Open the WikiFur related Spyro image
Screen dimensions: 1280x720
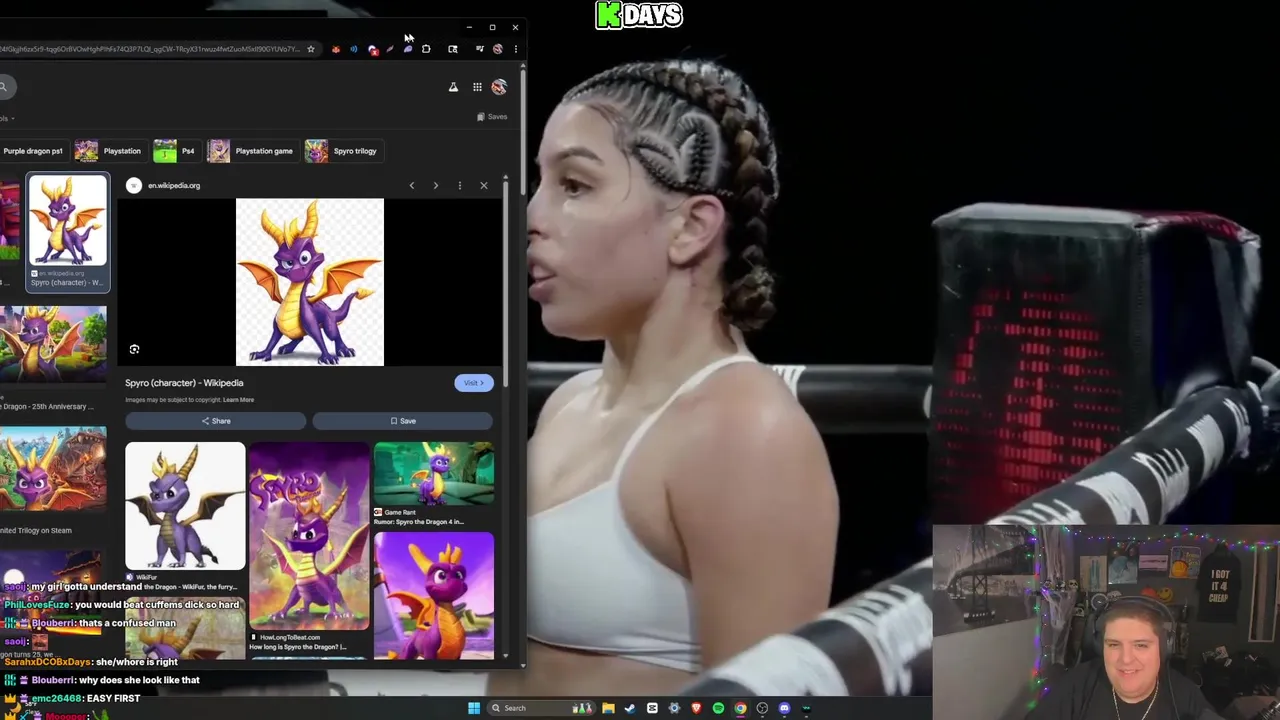tap(185, 506)
